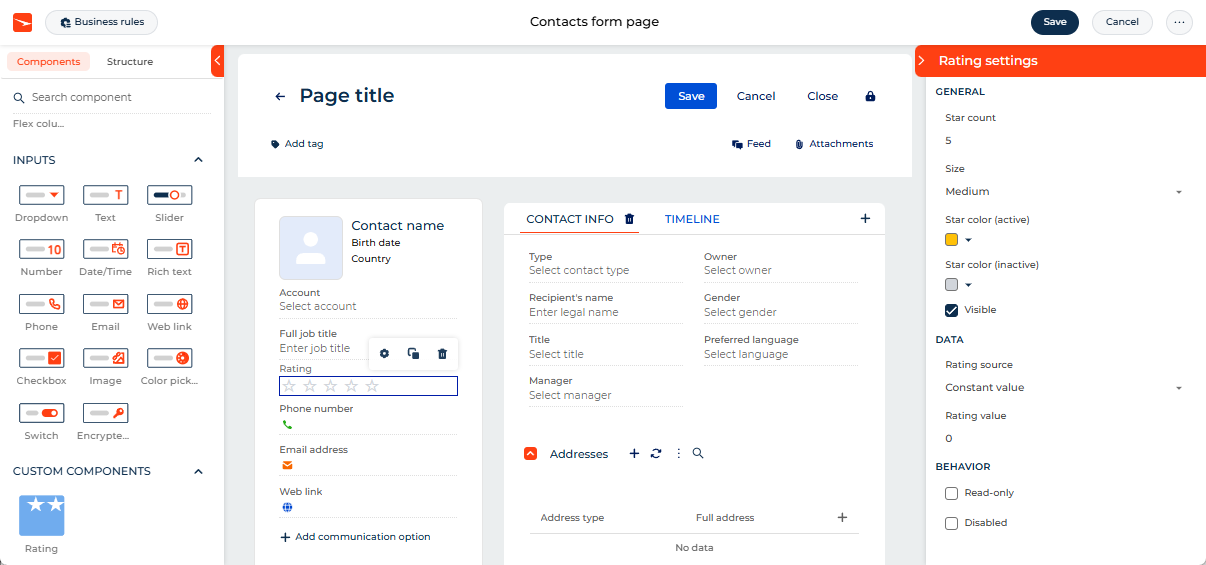Collapse the Rating settings panel

pyautogui.click(x=921, y=61)
